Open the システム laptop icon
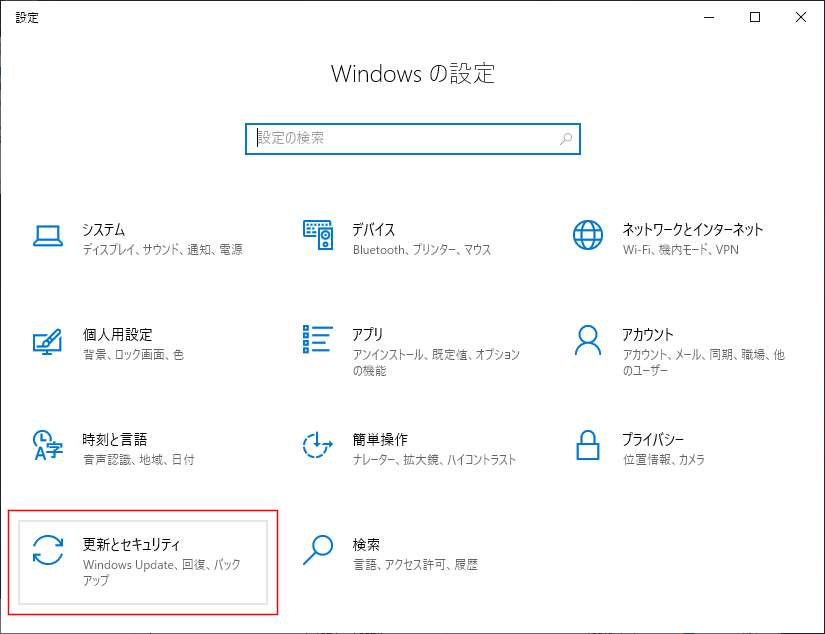Screen dimensions: 825x634 (x=48, y=236)
